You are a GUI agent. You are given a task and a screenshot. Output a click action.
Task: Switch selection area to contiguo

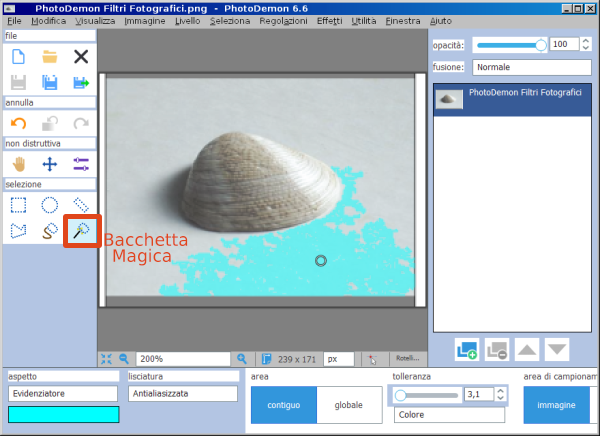283,405
